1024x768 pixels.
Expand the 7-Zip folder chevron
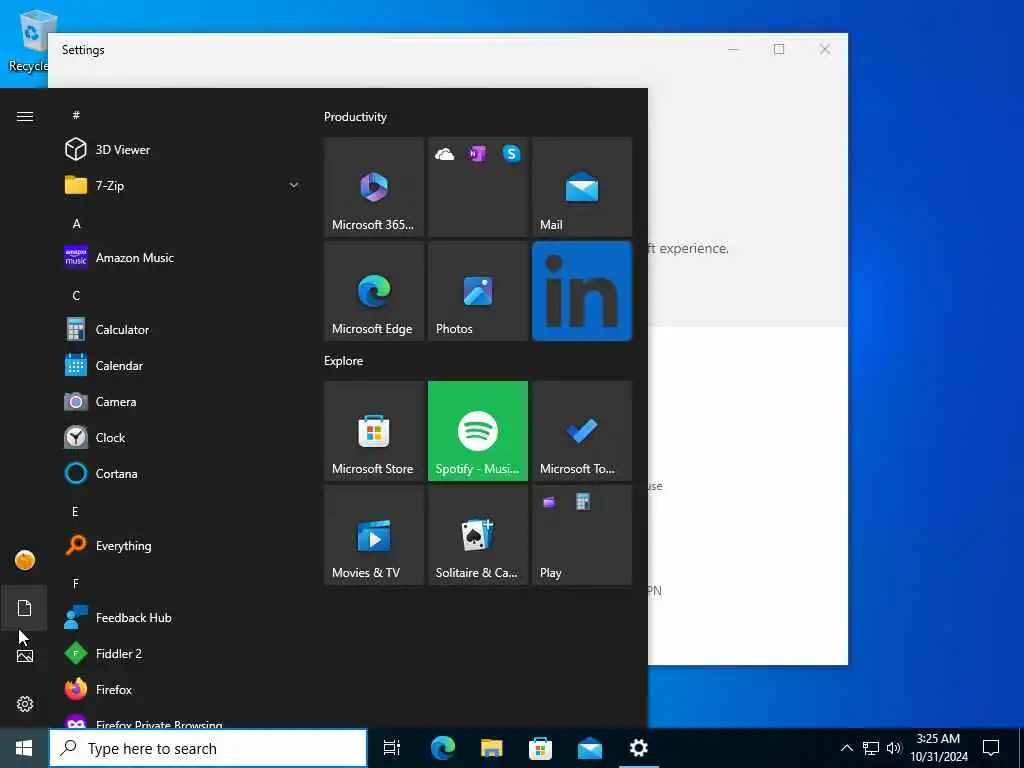pos(294,185)
